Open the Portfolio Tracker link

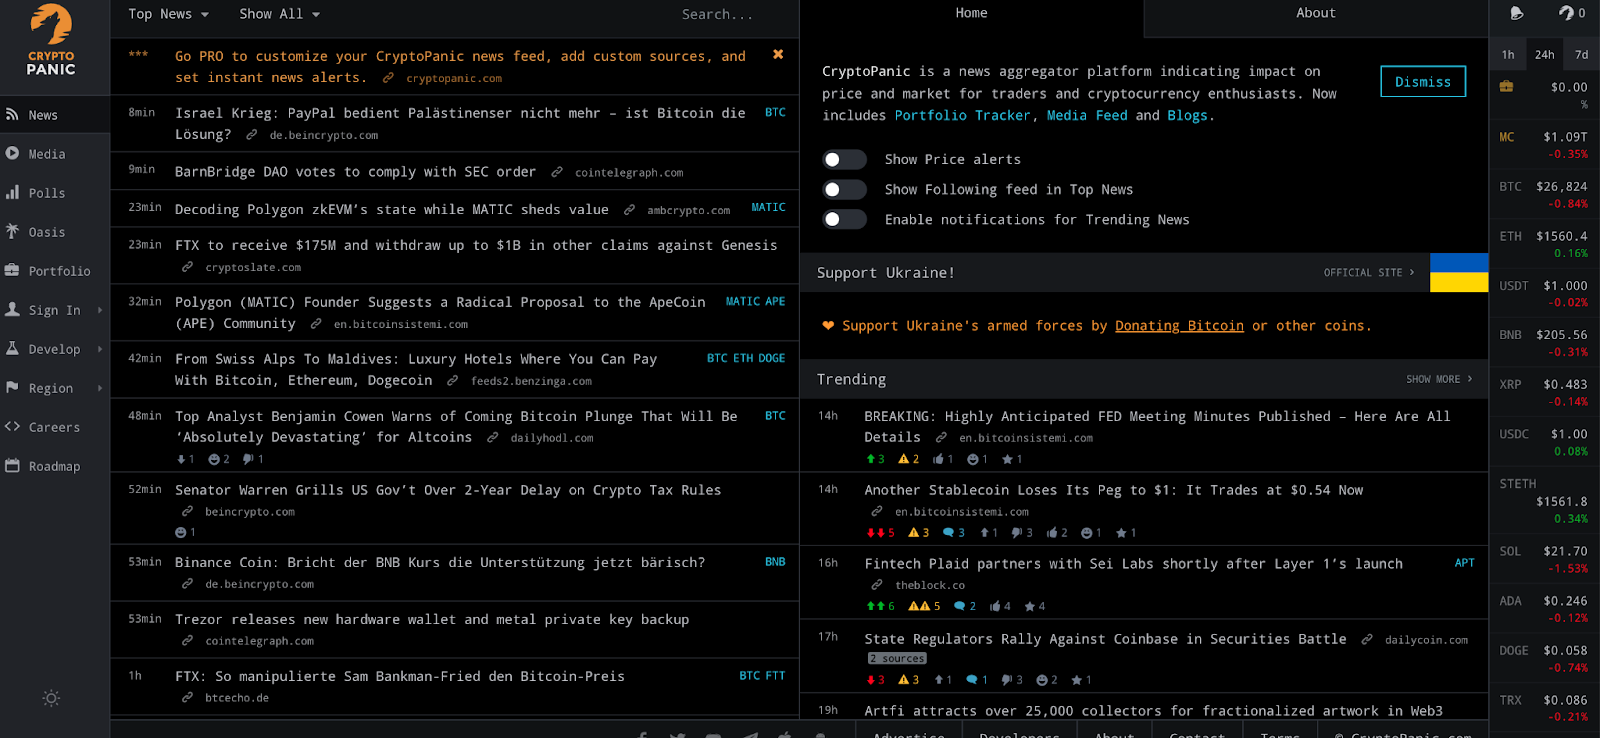coord(962,116)
